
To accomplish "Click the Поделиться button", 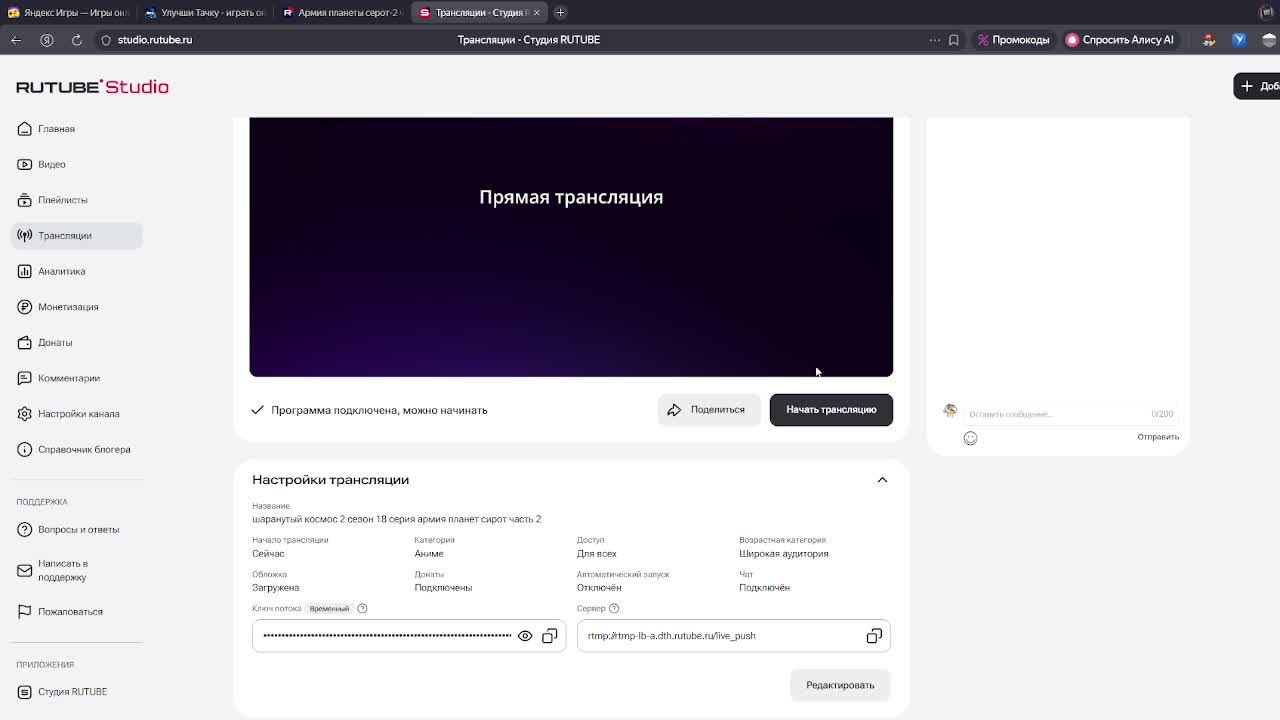I will [x=707, y=410].
